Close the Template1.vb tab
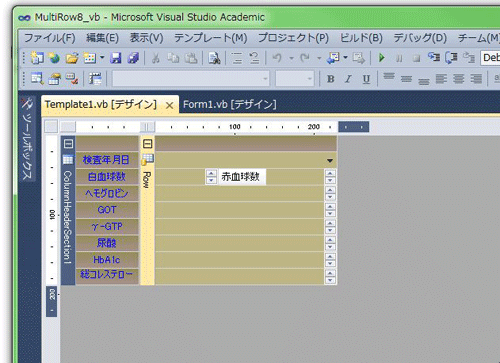 coord(169,106)
